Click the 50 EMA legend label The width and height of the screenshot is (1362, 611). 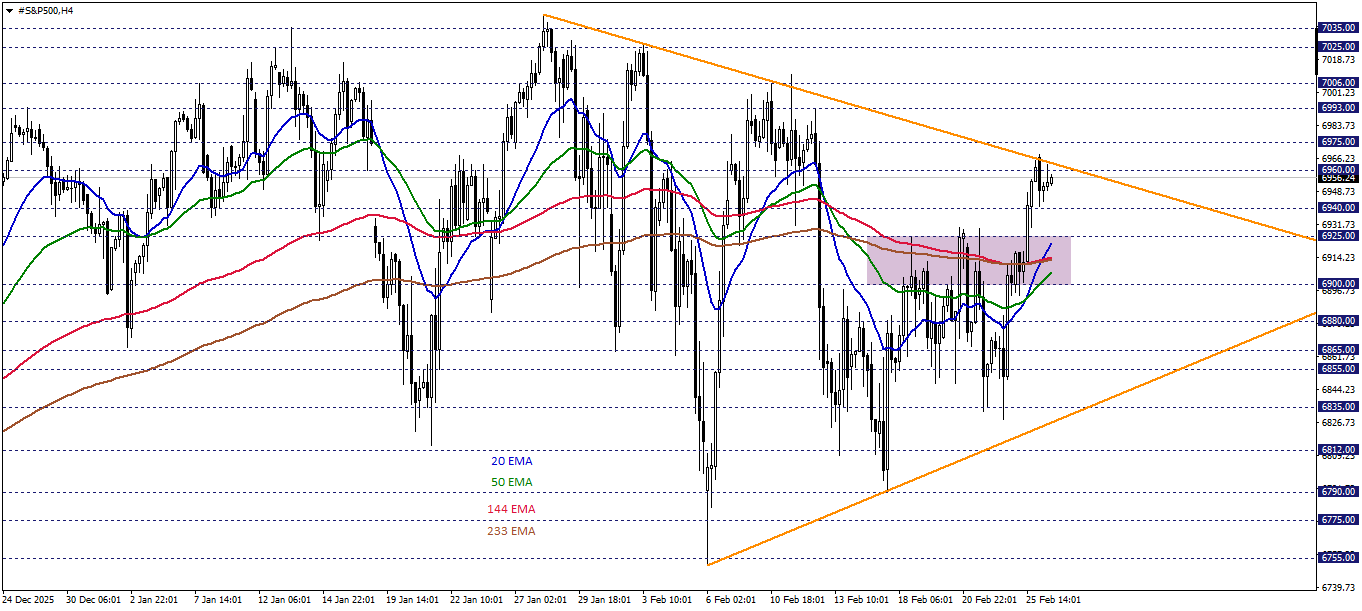point(510,484)
